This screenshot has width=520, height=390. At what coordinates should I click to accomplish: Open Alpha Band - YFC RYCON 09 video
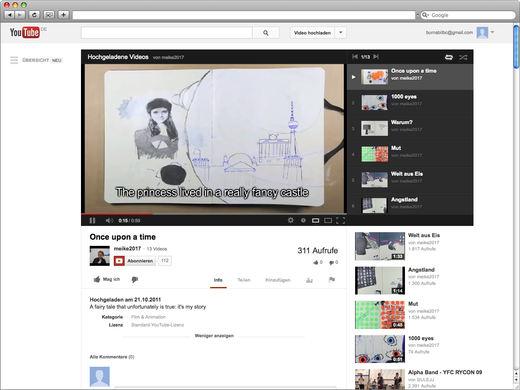[445, 372]
